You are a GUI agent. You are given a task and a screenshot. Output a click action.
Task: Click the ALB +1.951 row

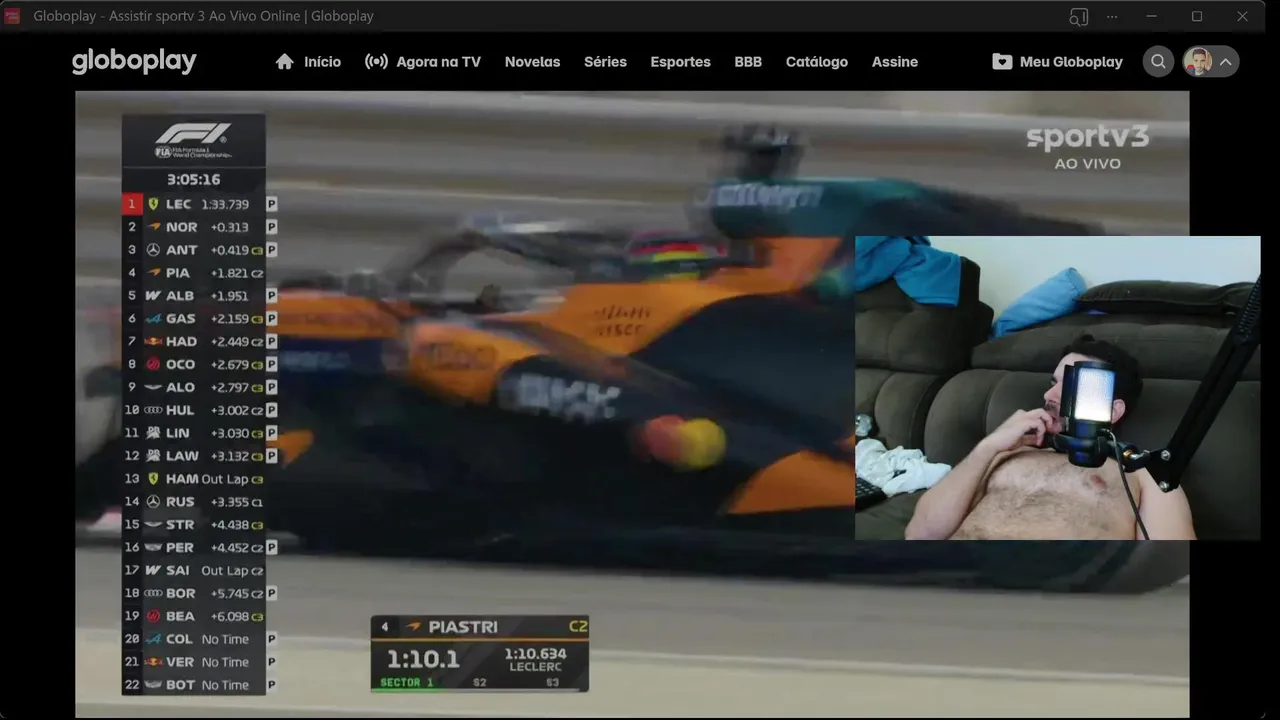[199, 296]
